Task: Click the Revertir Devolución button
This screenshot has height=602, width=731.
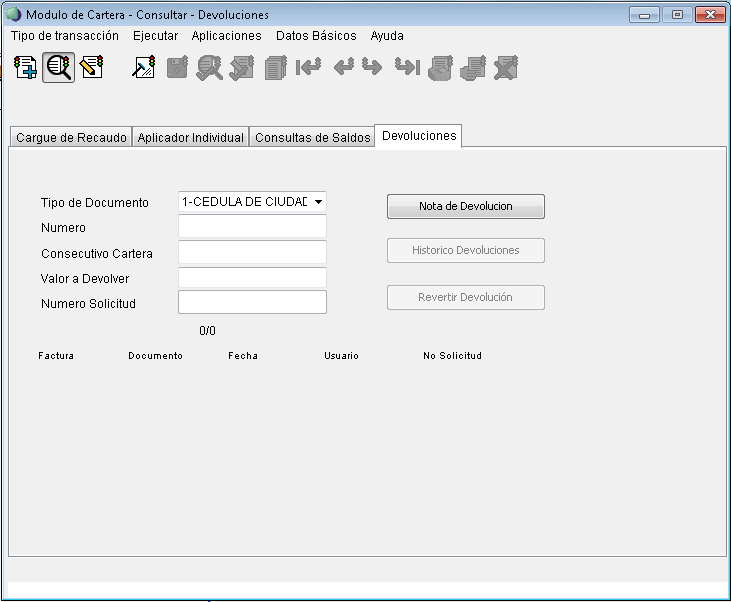Action: click(465, 298)
